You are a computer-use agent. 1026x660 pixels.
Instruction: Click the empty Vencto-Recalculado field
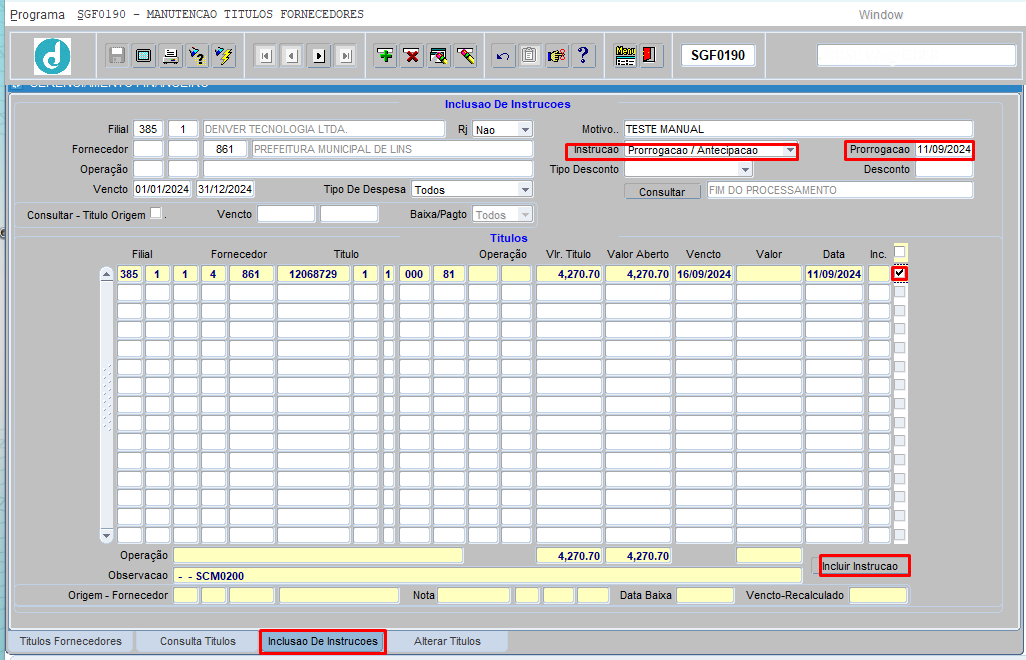(878, 595)
